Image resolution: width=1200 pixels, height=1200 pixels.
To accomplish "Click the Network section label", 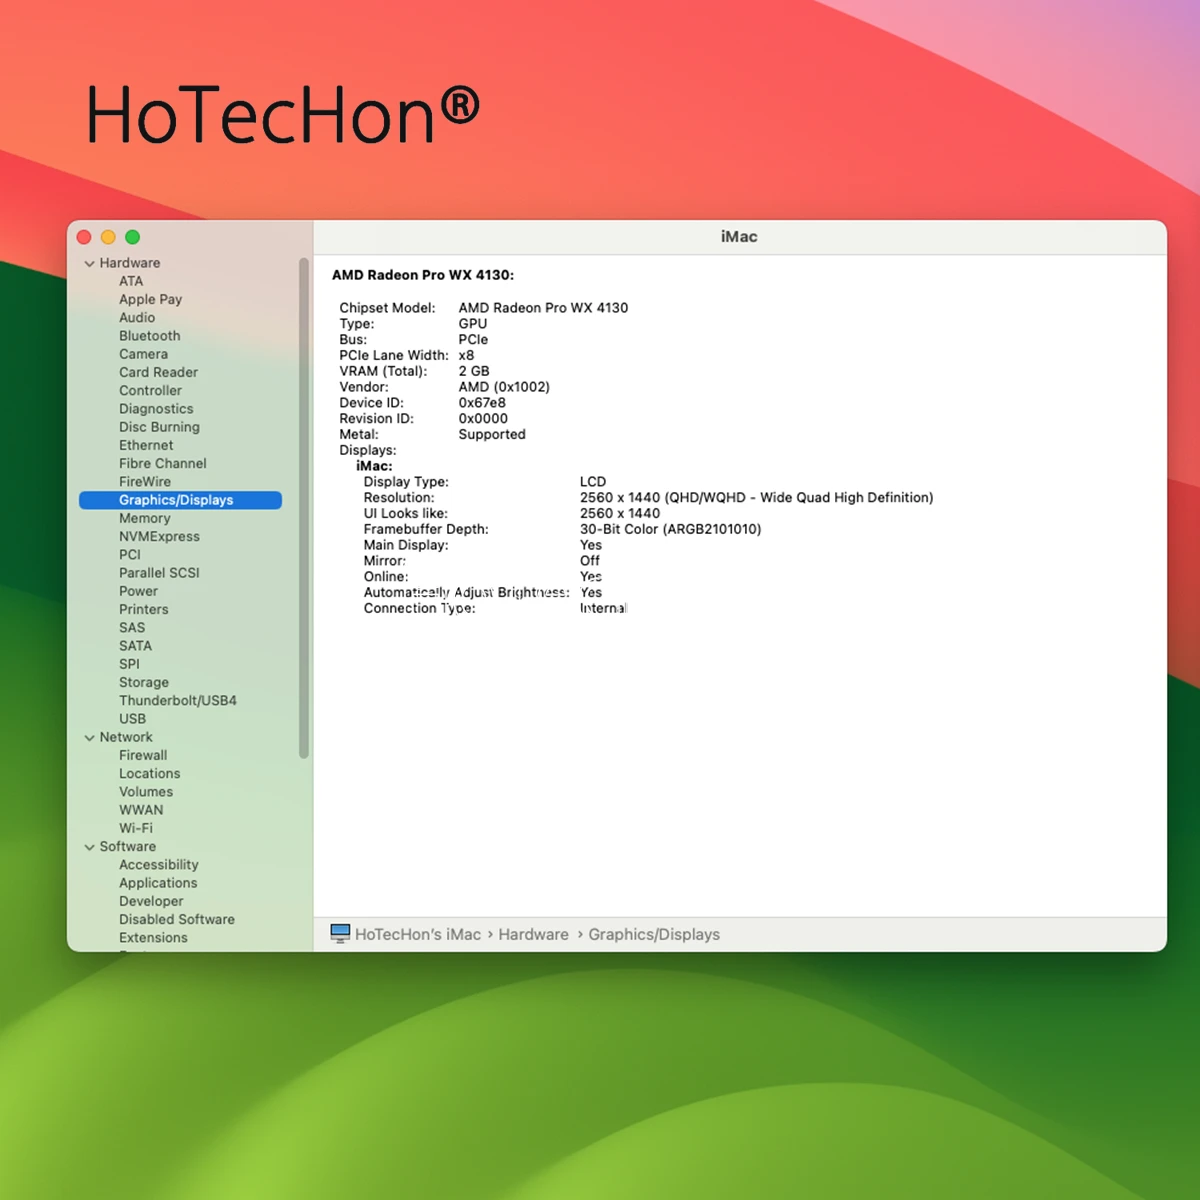I will (126, 737).
